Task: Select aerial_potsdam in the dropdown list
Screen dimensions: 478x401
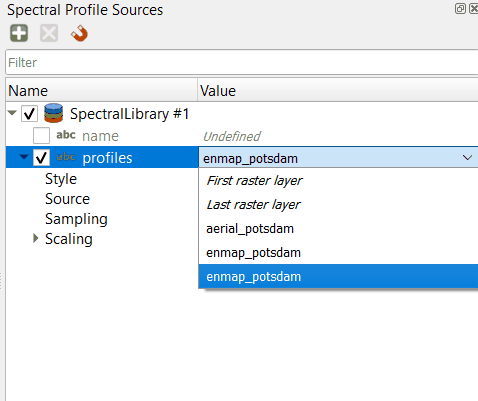Action: pos(338,229)
